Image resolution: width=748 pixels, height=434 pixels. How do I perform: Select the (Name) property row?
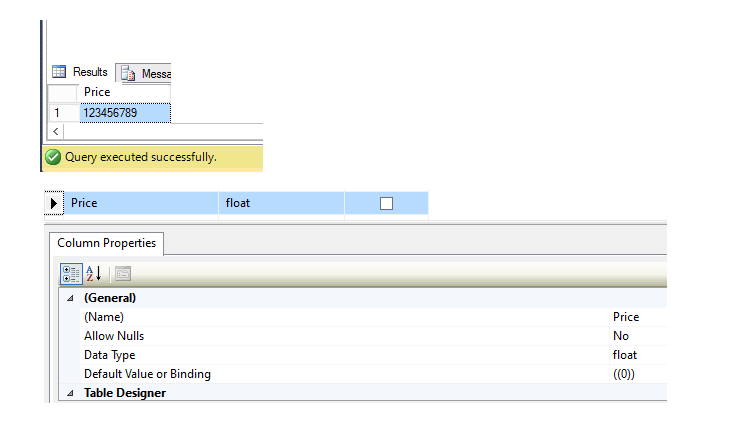click(x=374, y=317)
